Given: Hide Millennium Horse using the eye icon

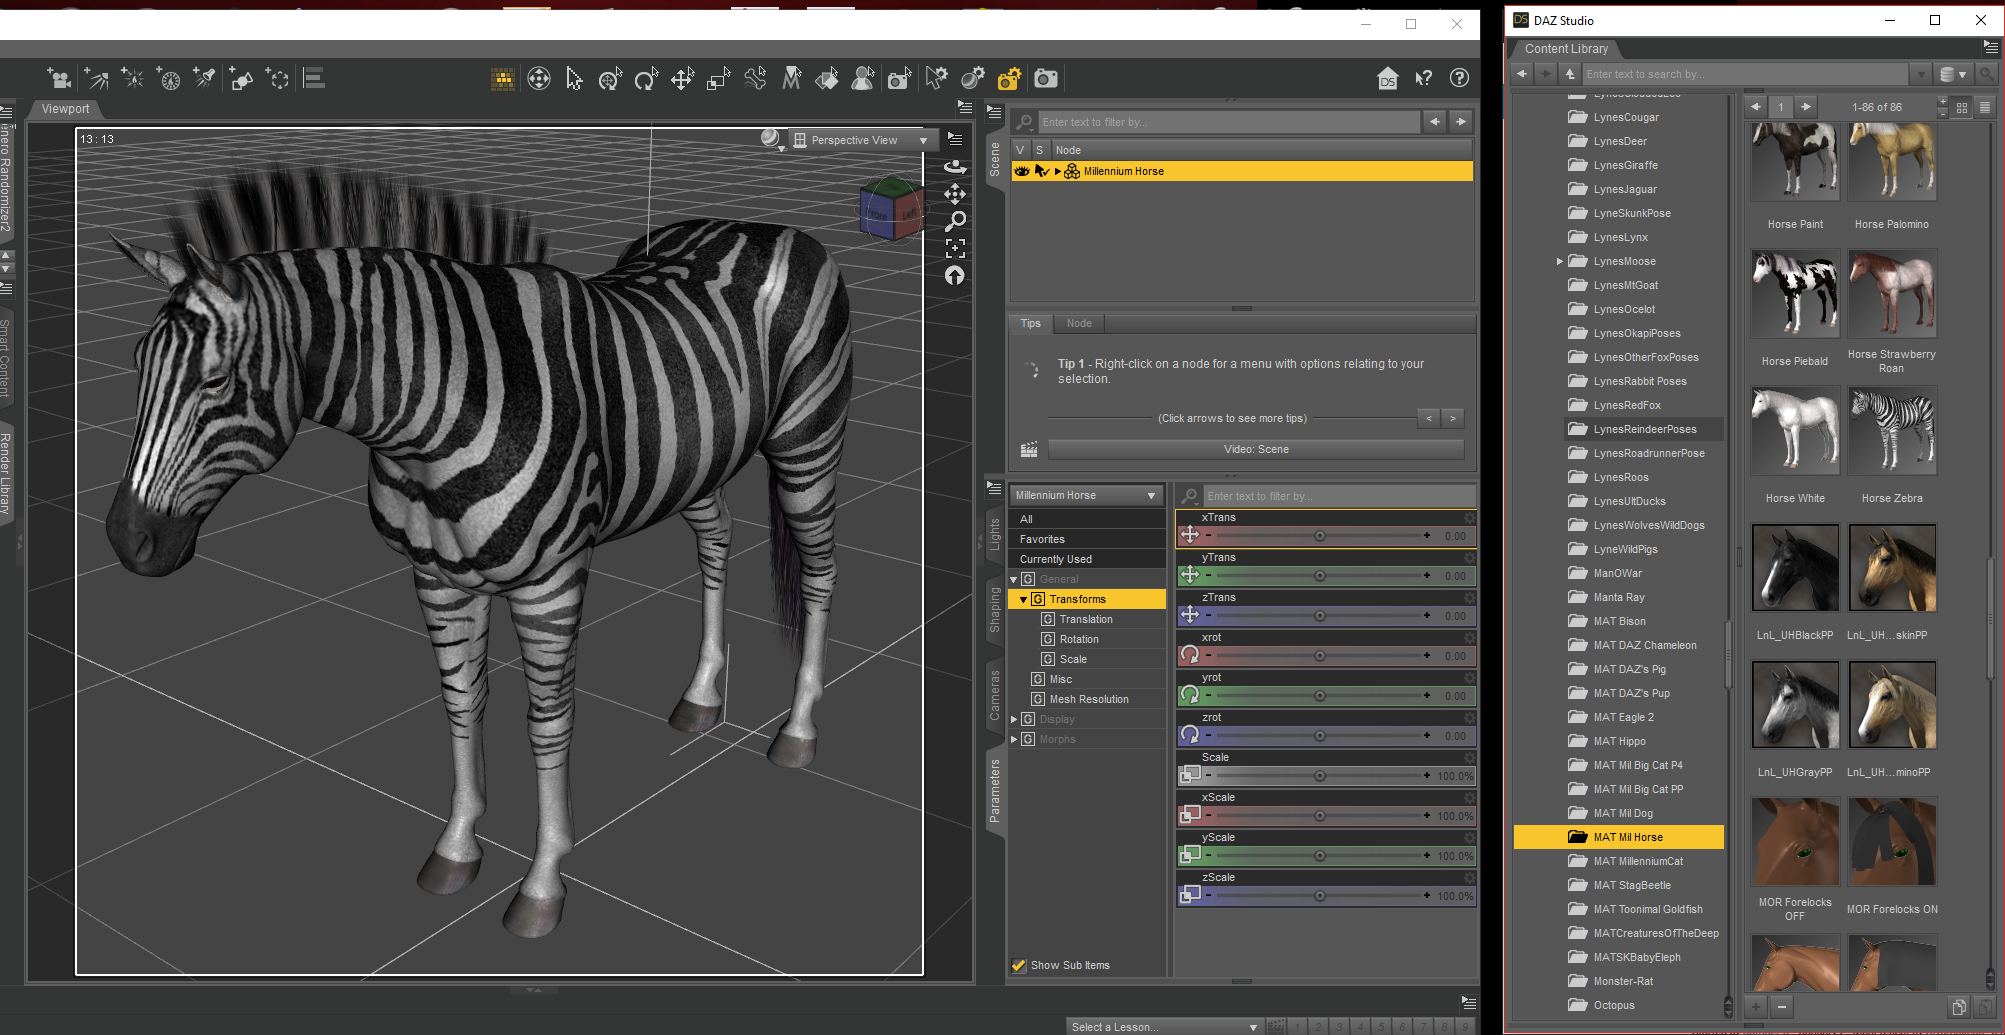Looking at the screenshot, I should 1021,172.
